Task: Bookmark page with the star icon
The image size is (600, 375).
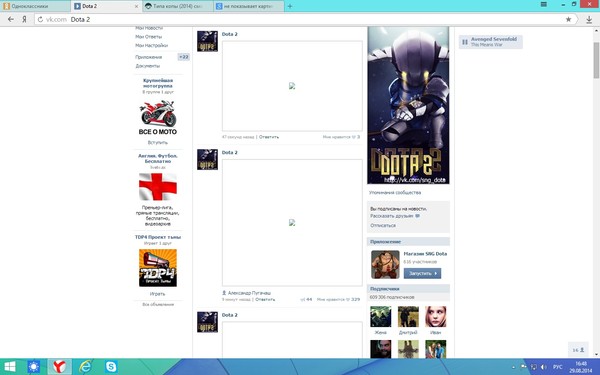Action: coord(568,19)
